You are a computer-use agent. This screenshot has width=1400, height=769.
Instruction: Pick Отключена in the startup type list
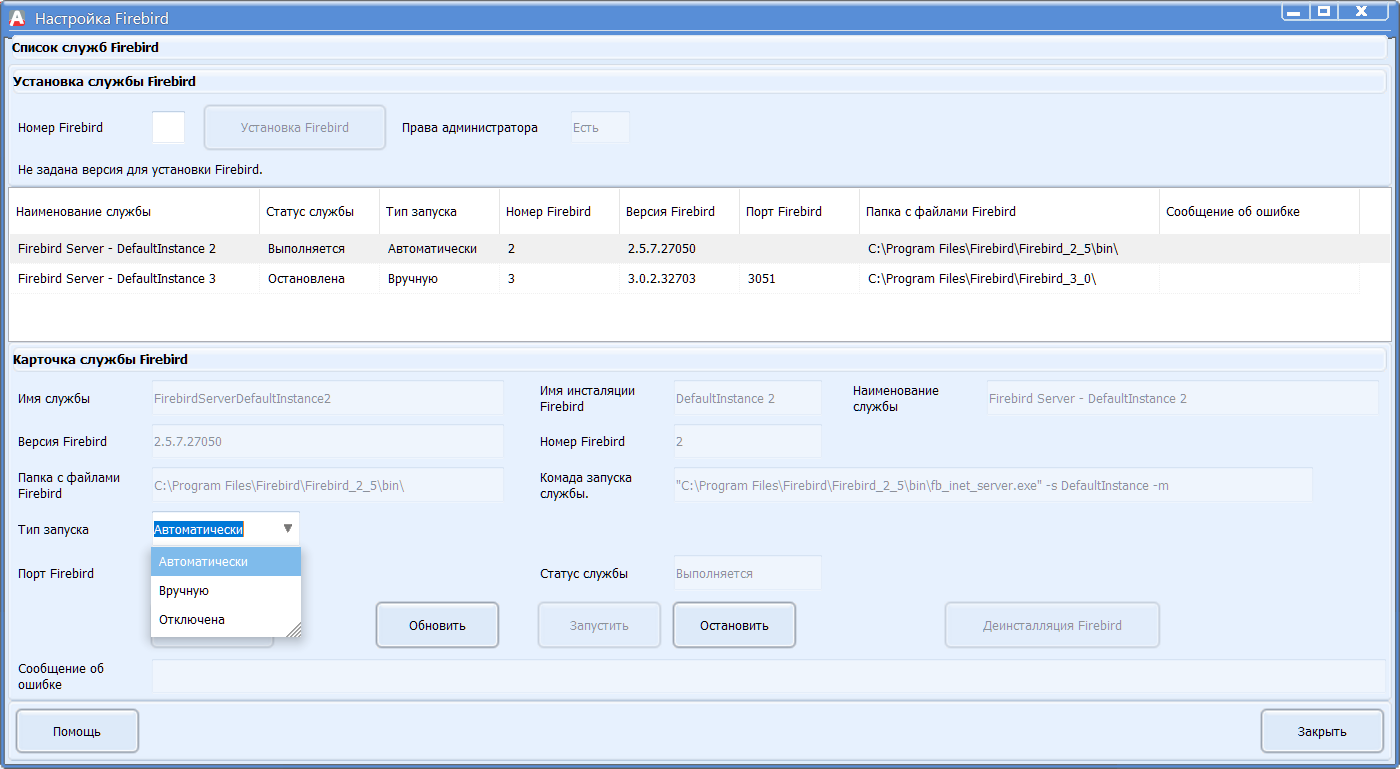coord(226,620)
